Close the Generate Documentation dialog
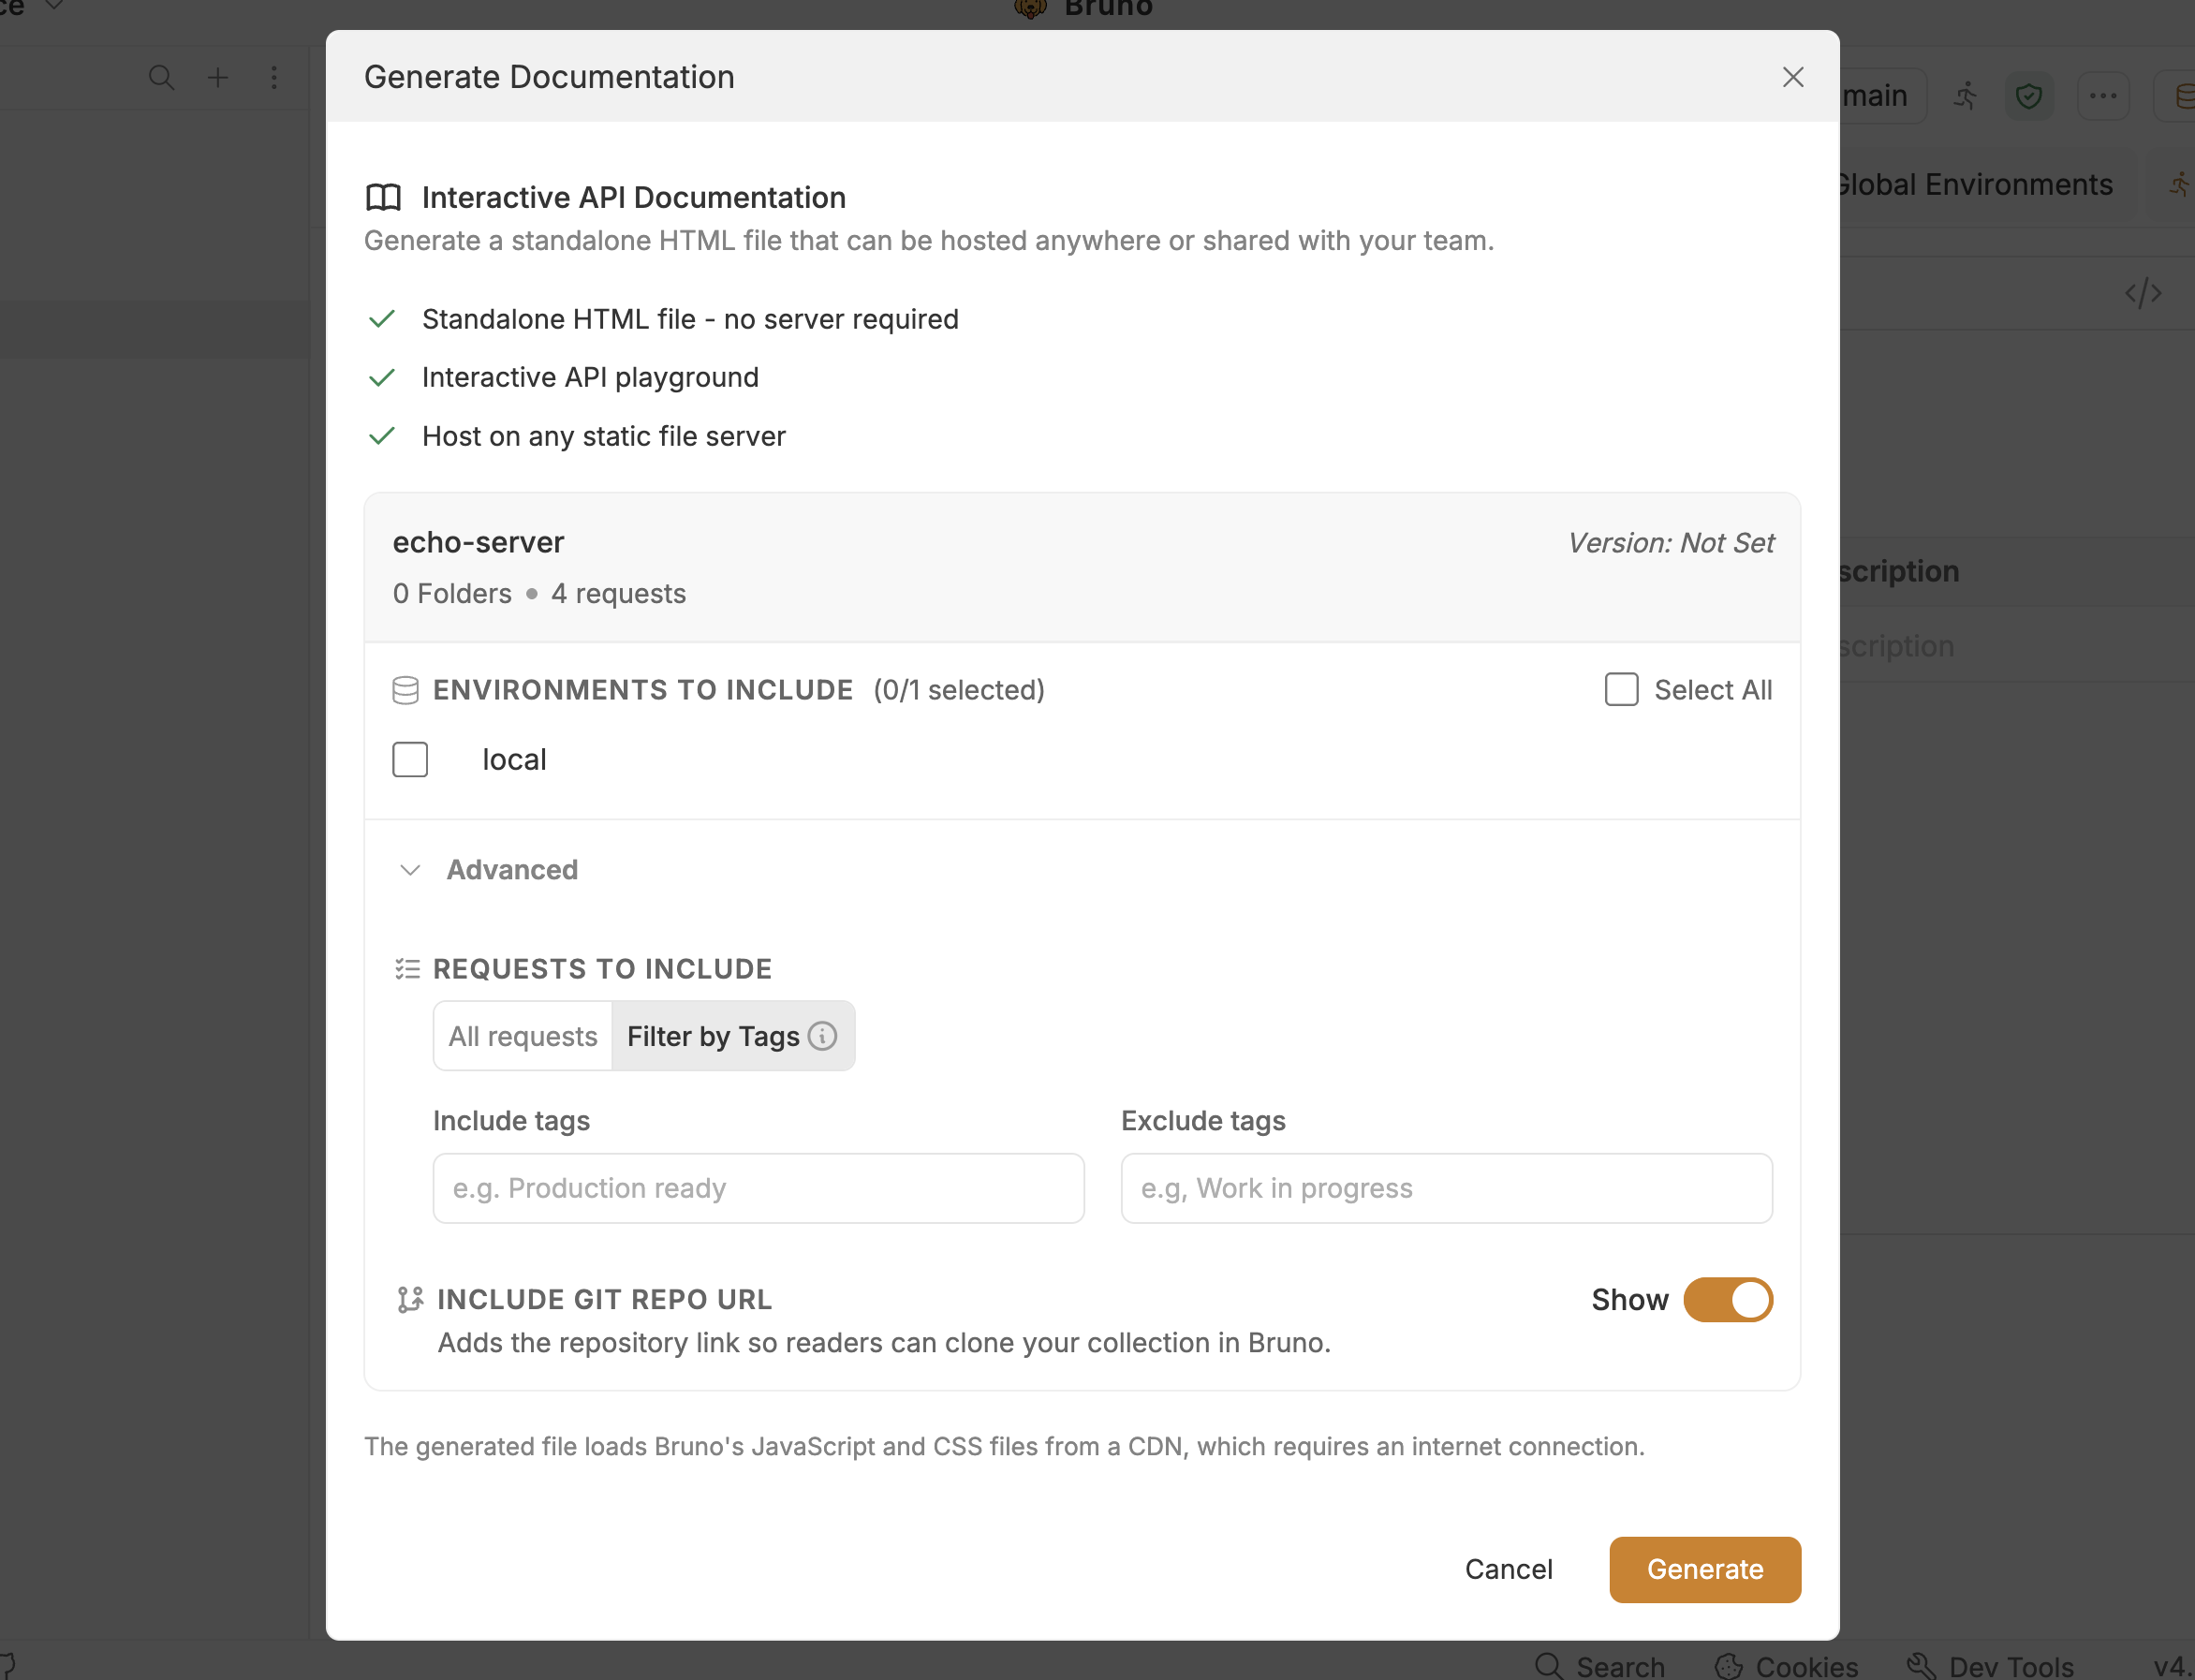2195x1680 pixels. (1792, 77)
